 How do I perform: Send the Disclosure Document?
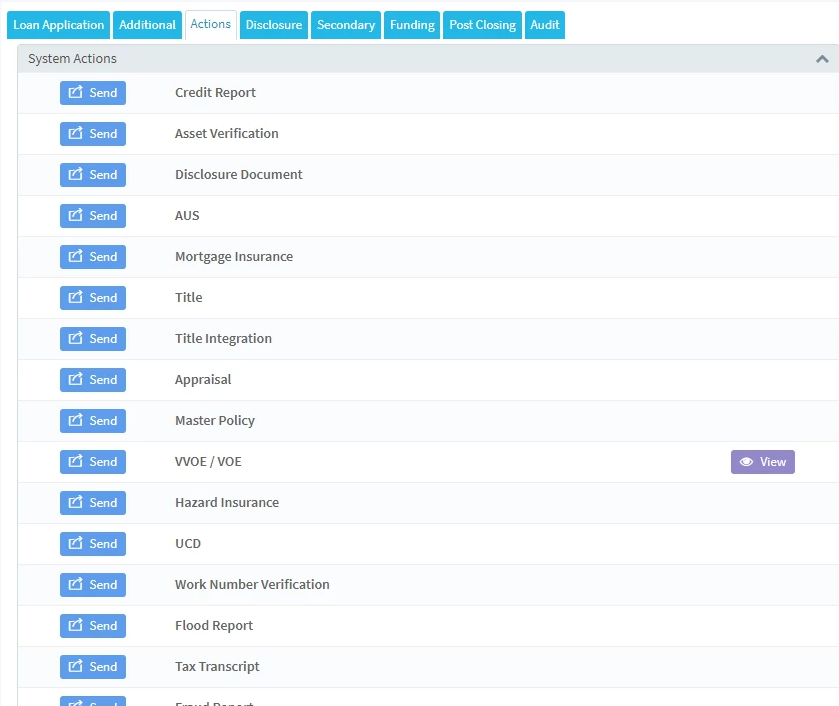click(x=93, y=174)
